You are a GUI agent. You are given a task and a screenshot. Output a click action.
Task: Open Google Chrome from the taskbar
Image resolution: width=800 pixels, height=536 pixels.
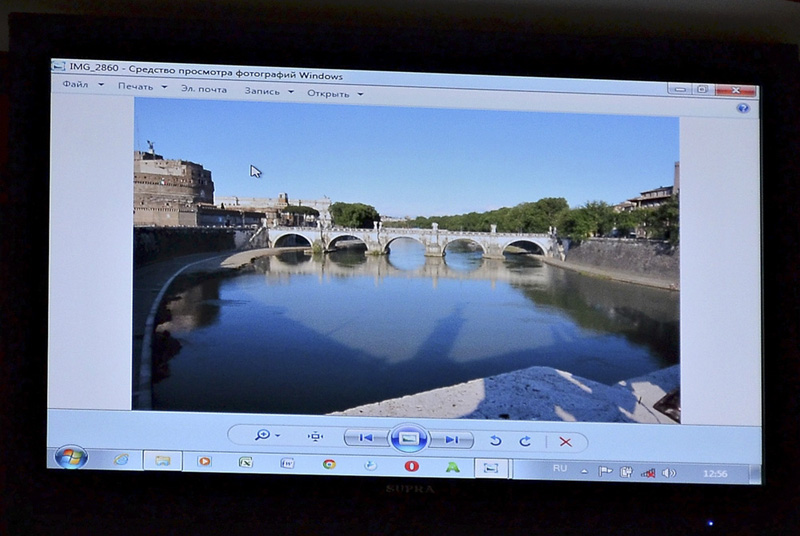point(329,463)
